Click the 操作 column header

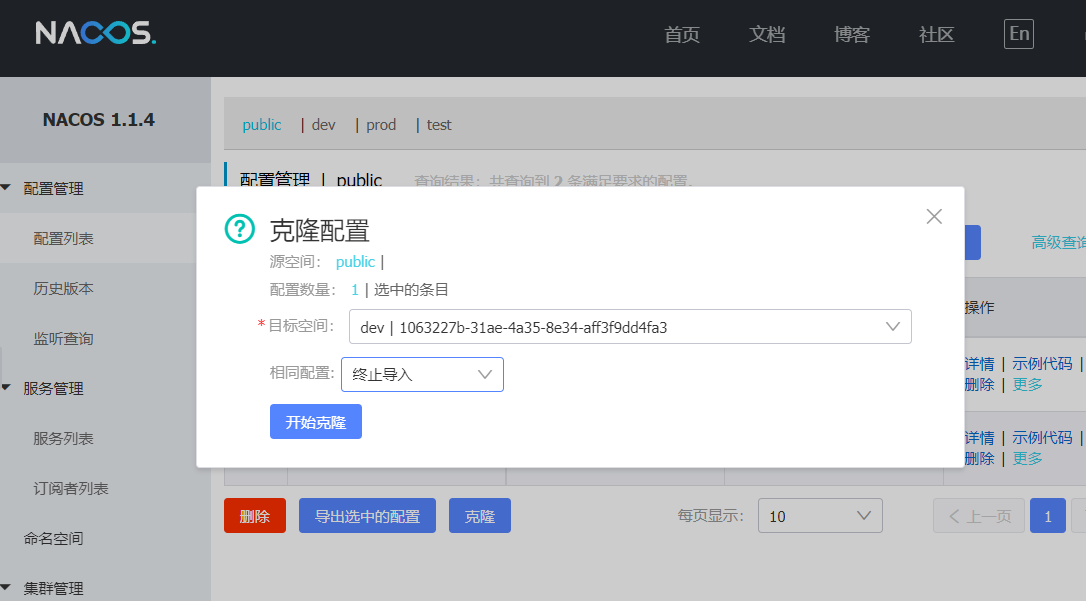(x=979, y=307)
